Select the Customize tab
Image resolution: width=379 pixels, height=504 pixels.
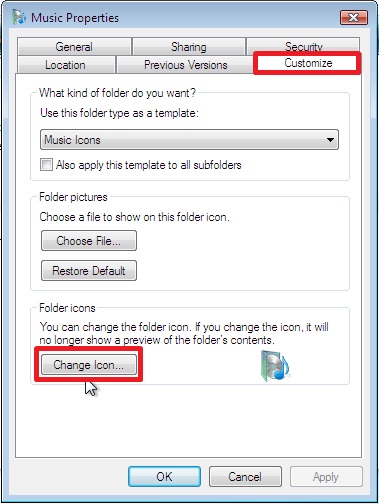click(308, 63)
